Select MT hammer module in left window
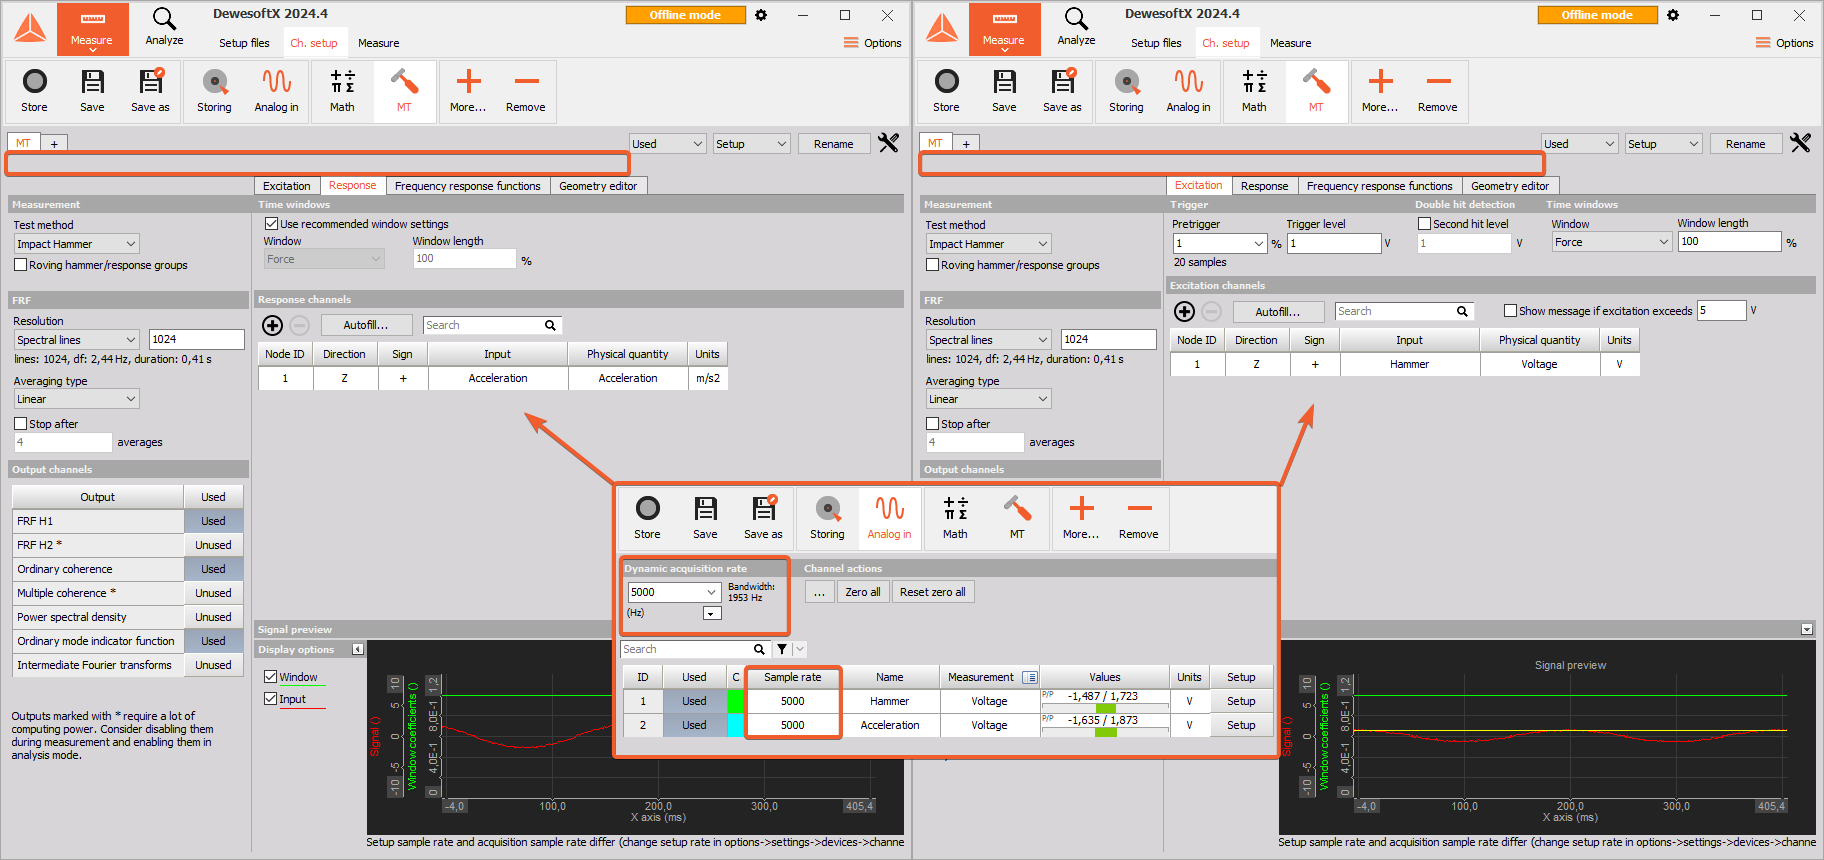Image resolution: width=1824 pixels, height=860 pixels. pyautogui.click(x=404, y=90)
